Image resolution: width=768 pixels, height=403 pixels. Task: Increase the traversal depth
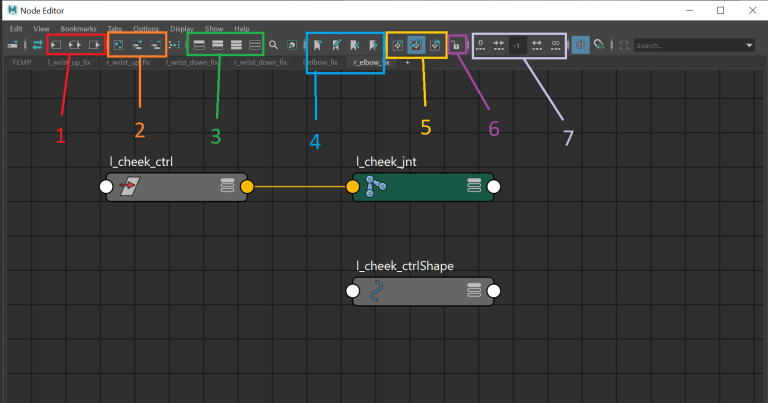[x=537, y=45]
